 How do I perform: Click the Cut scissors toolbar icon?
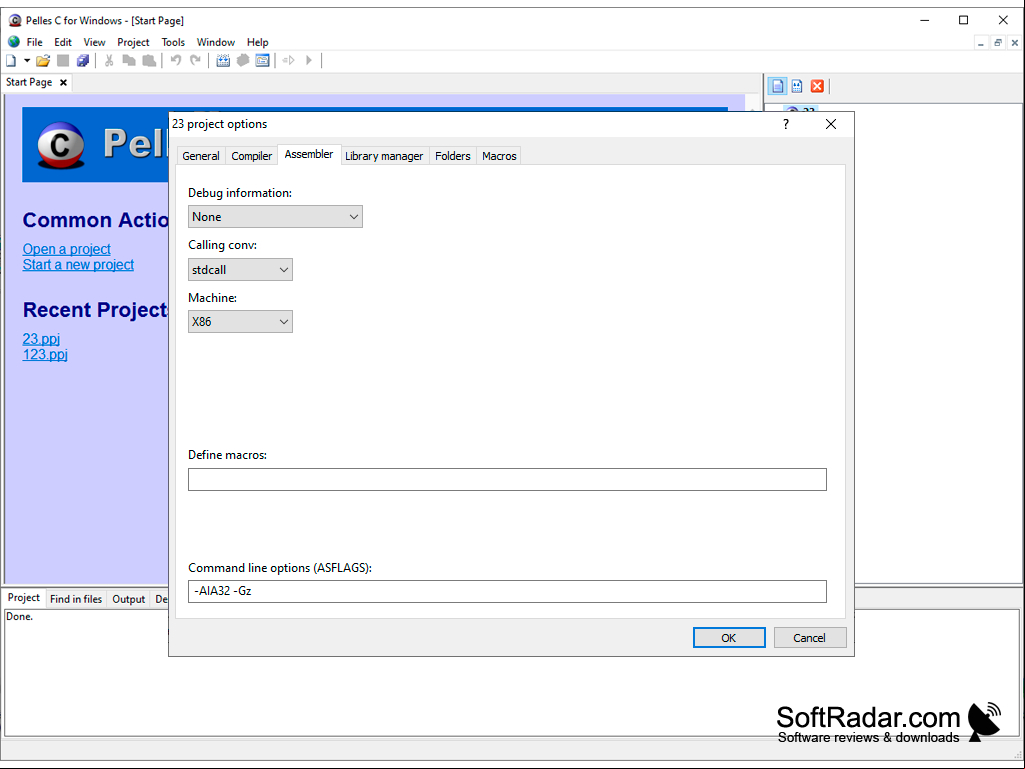point(109,61)
